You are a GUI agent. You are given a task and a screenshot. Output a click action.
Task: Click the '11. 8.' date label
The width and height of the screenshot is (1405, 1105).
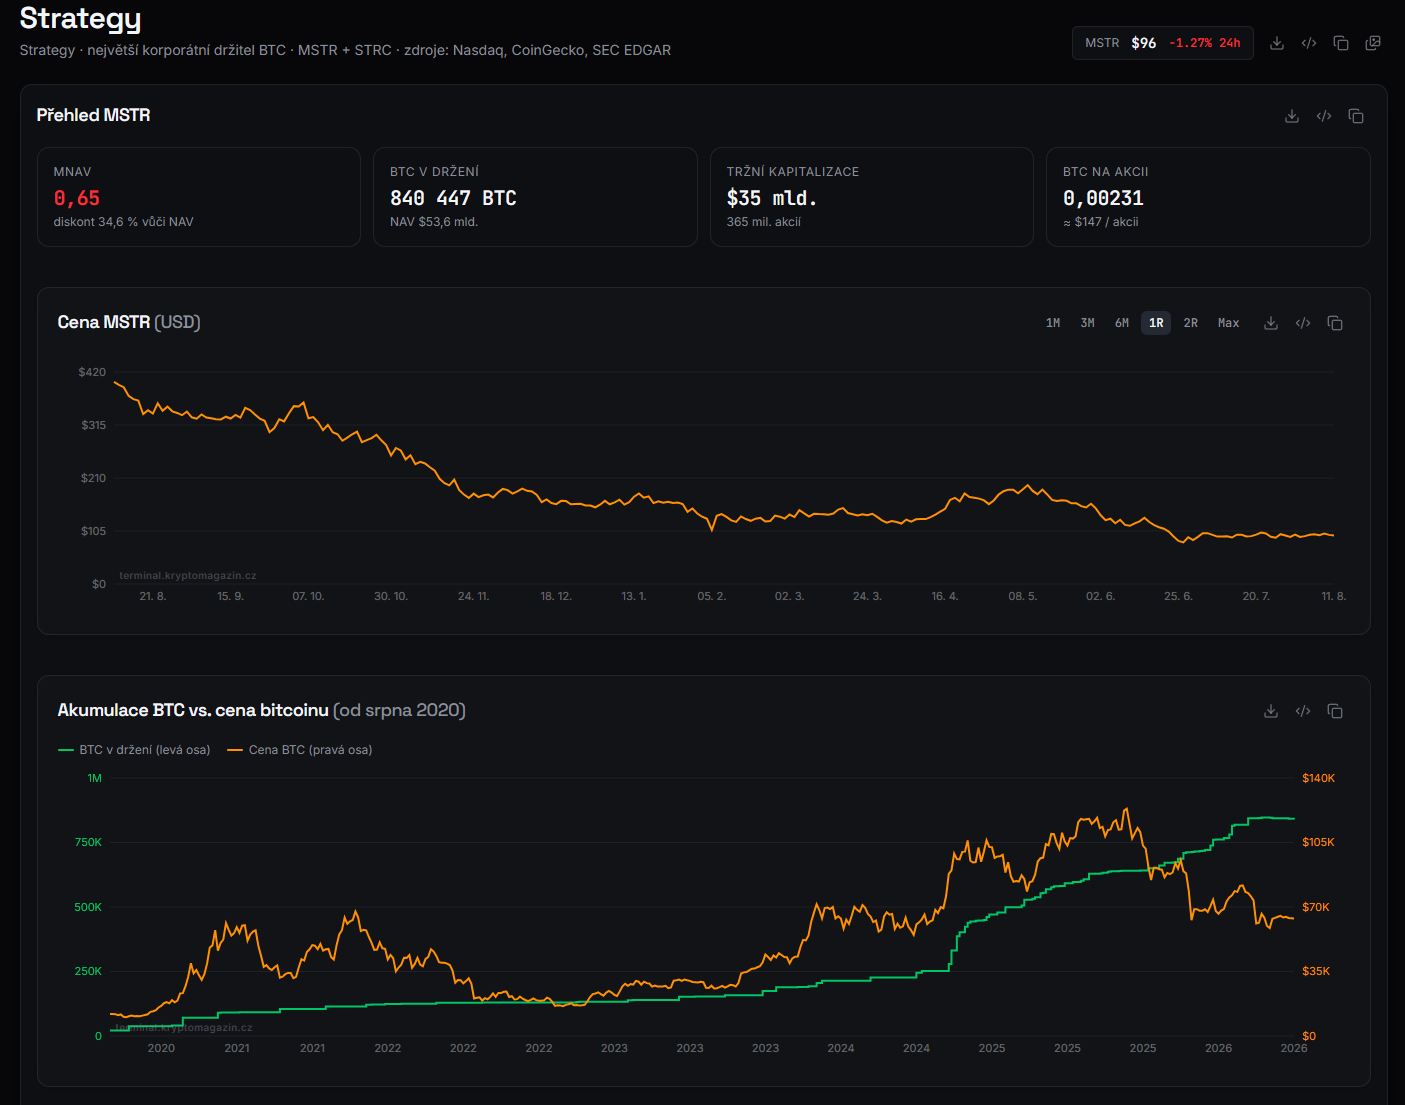(1334, 596)
